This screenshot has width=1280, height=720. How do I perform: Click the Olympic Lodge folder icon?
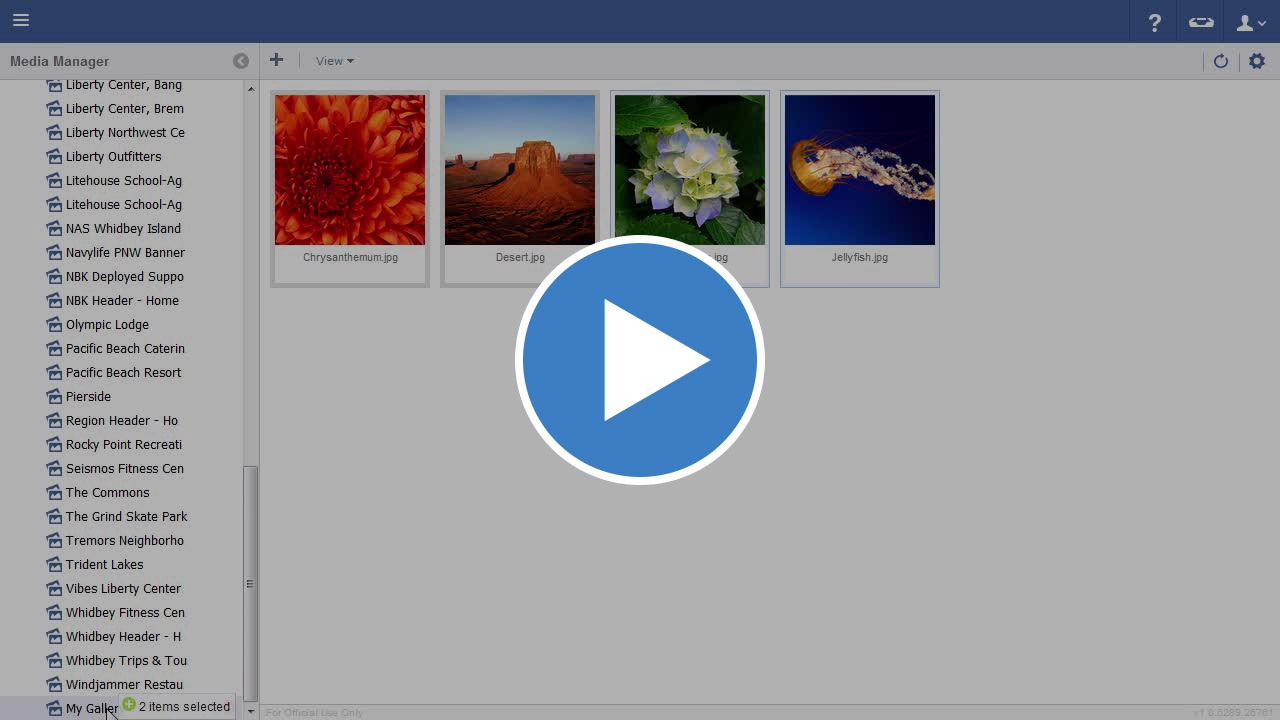[54, 325]
